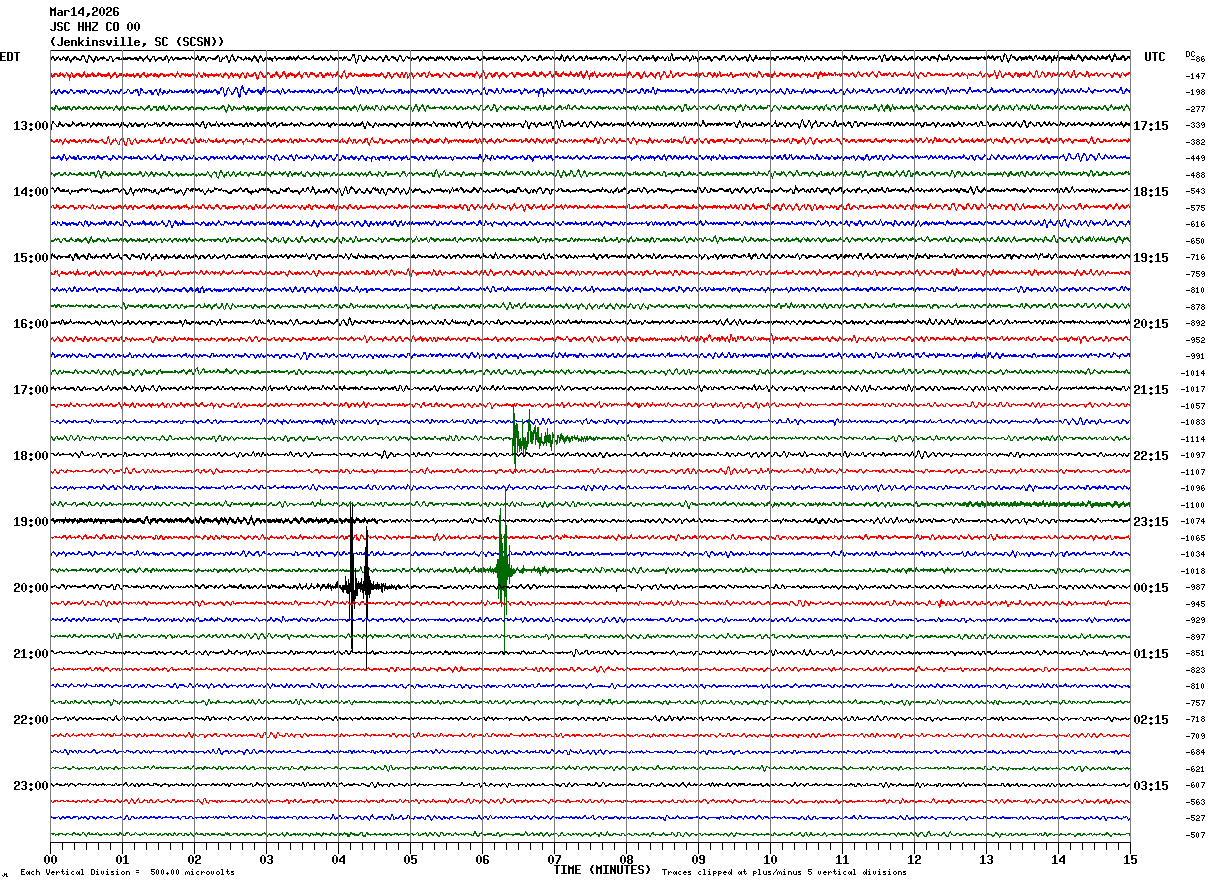The width and height of the screenshot is (1210, 886).
Task: Click the 18:15 UTC time label
Action: (x=1151, y=192)
